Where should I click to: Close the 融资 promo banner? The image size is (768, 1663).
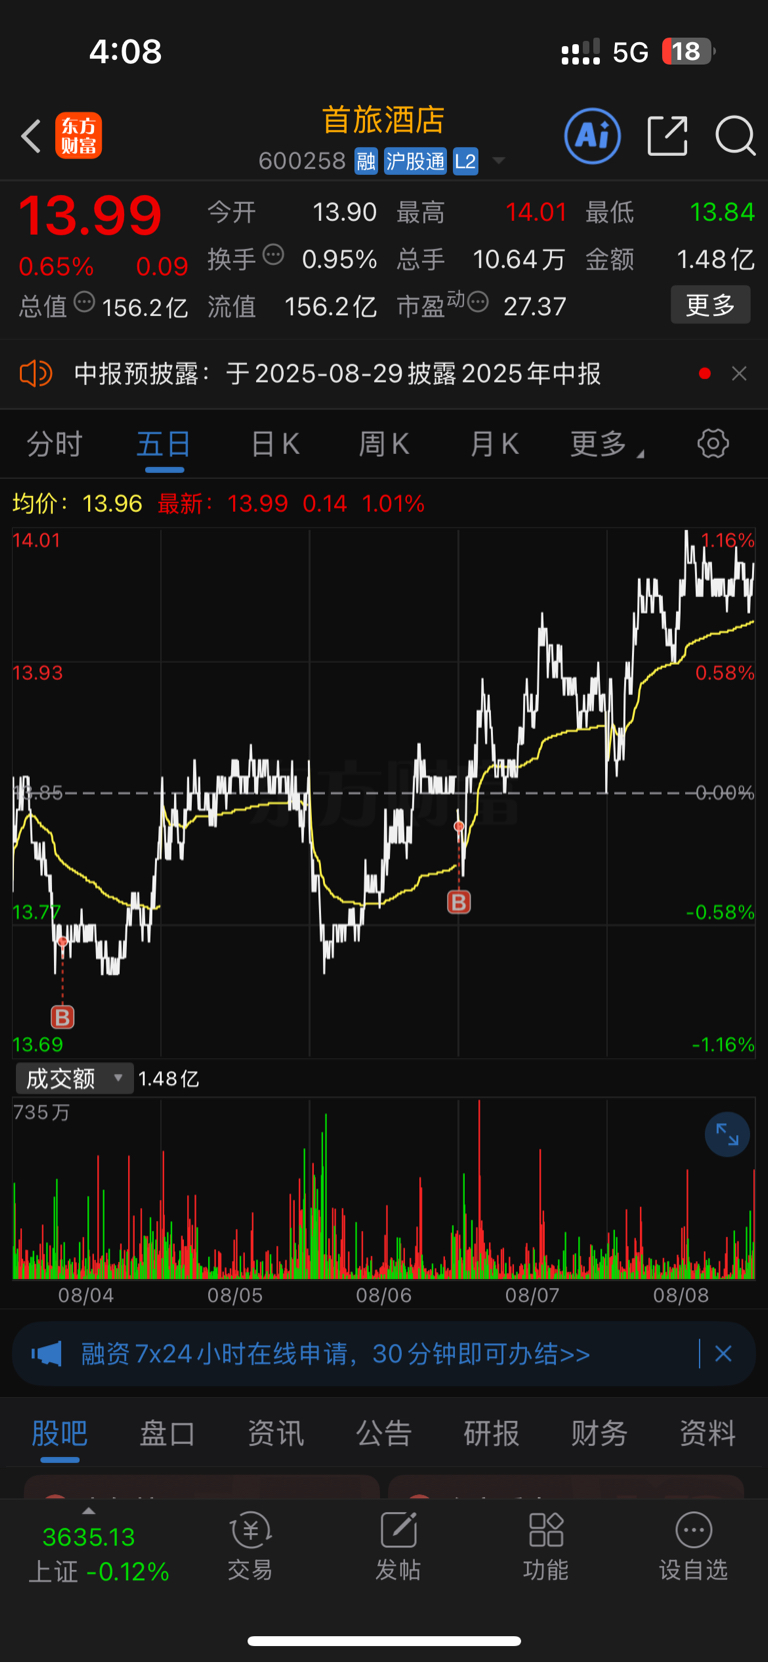click(x=723, y=1354)
